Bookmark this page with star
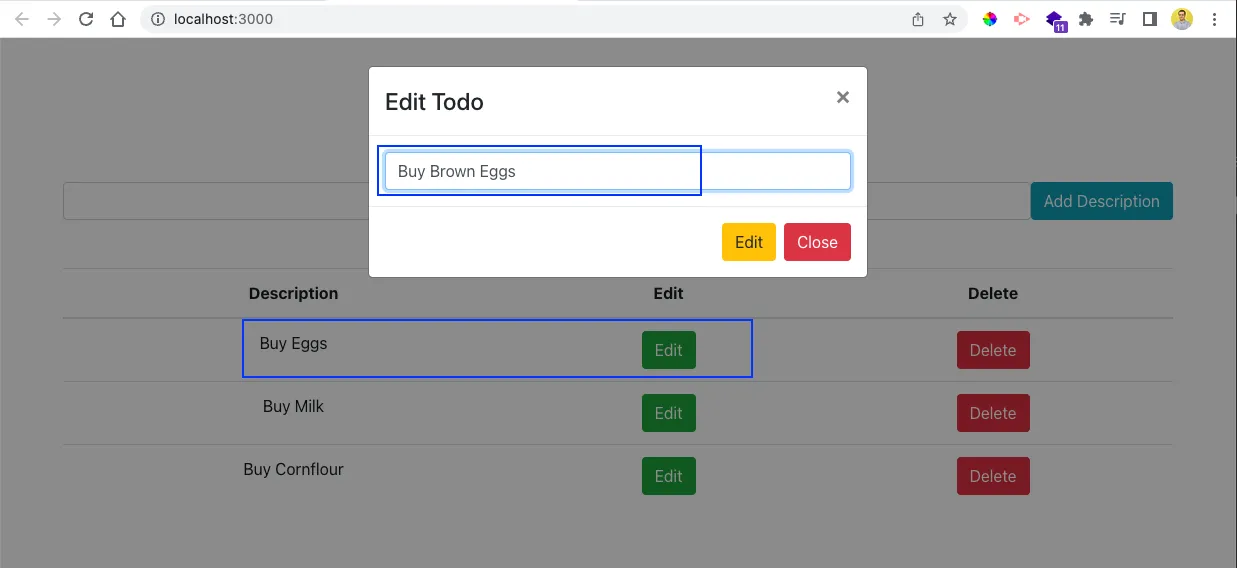Viewport: 1237px width, 568px height. coord(950,19)
